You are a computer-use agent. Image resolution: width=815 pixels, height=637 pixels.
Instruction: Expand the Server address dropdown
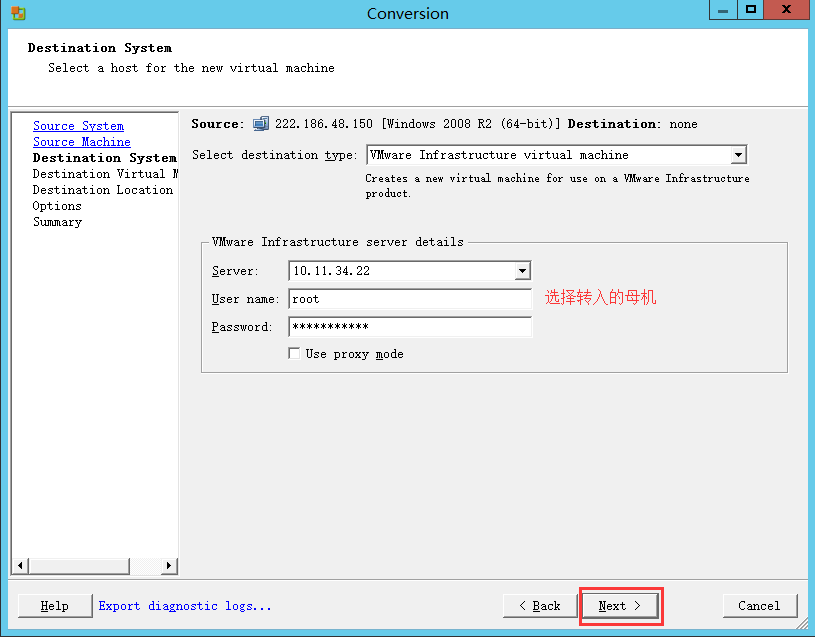tap(522, 271)
